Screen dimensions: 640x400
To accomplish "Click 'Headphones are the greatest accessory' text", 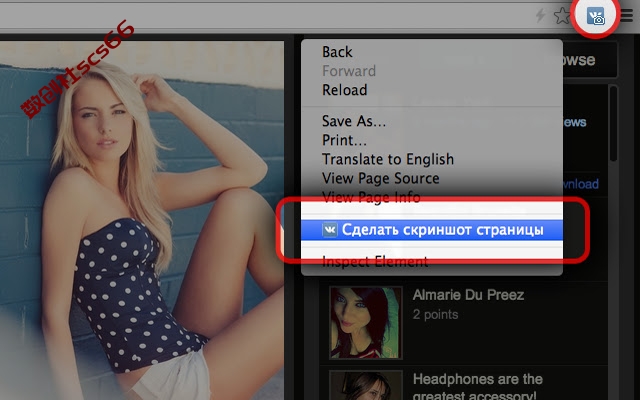I will (478, 387).
